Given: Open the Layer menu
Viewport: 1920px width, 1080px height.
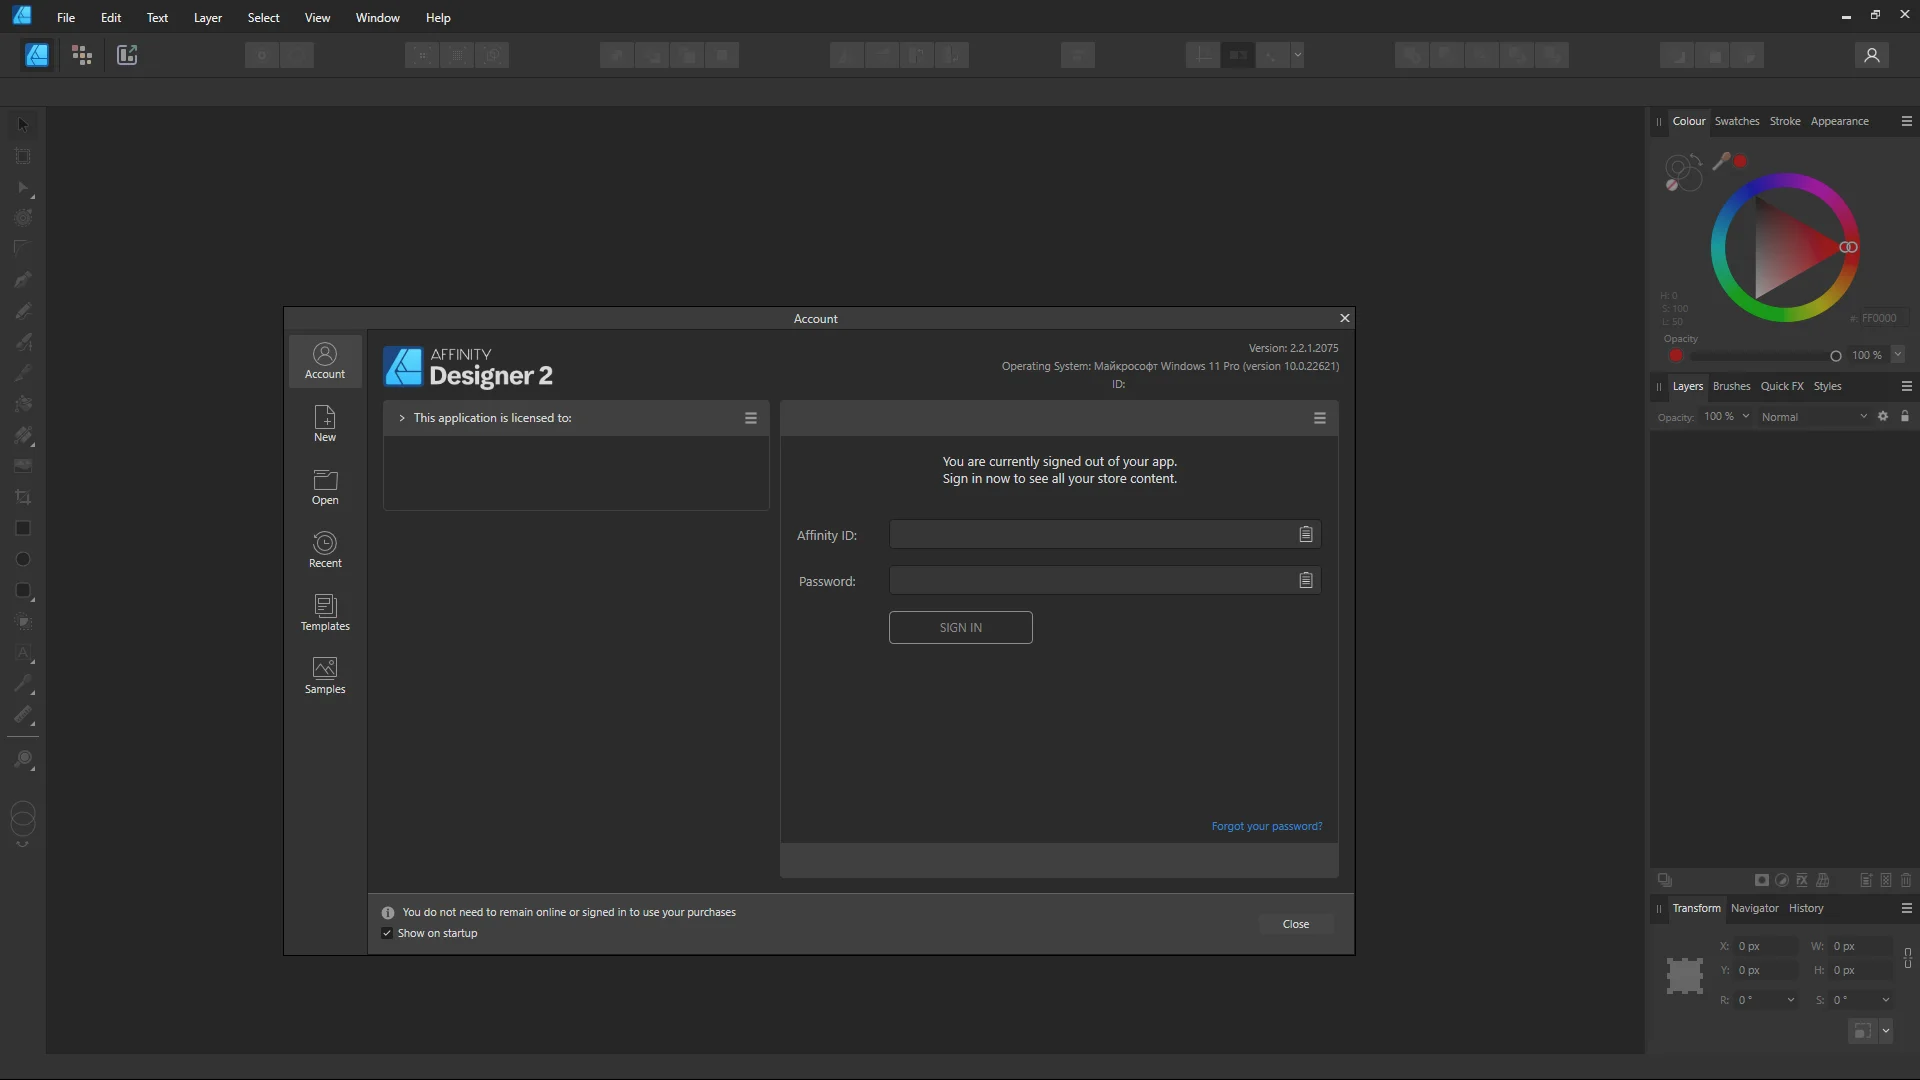Looking at the screenshot, I should [207, 17].
